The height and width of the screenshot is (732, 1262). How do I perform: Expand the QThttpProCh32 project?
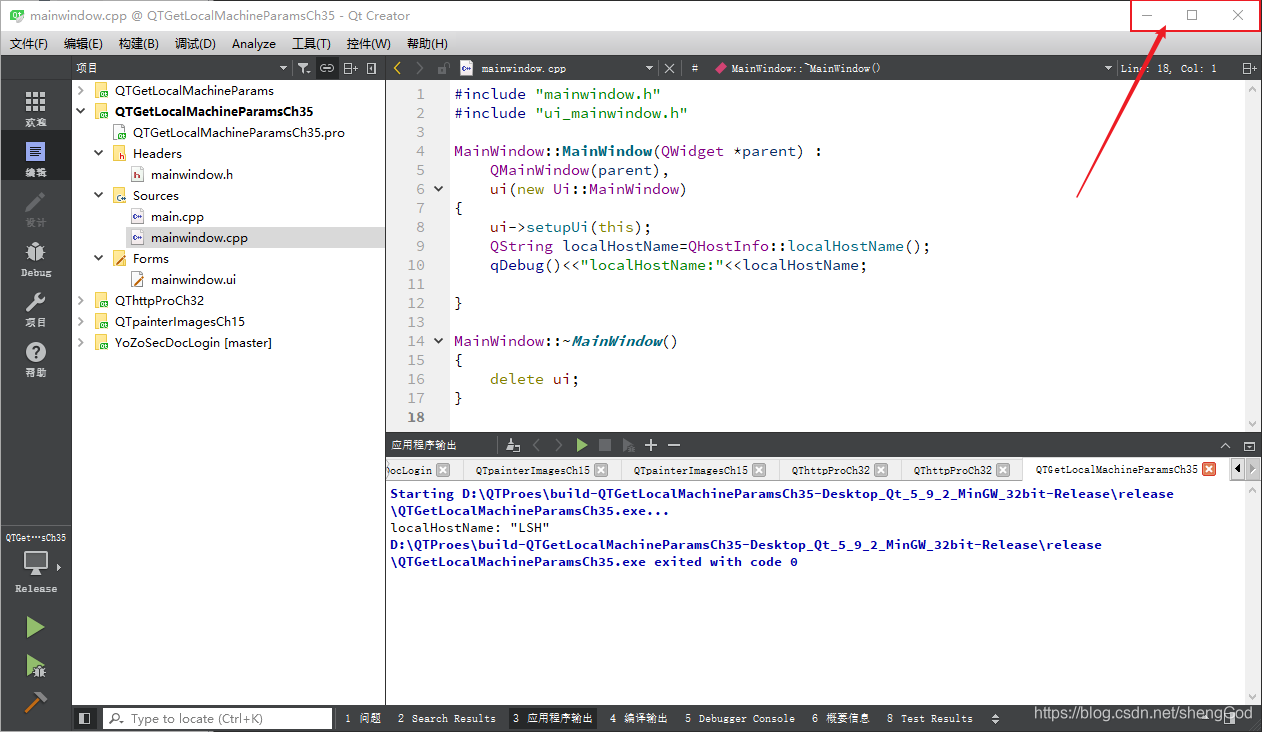pos(82,300)
